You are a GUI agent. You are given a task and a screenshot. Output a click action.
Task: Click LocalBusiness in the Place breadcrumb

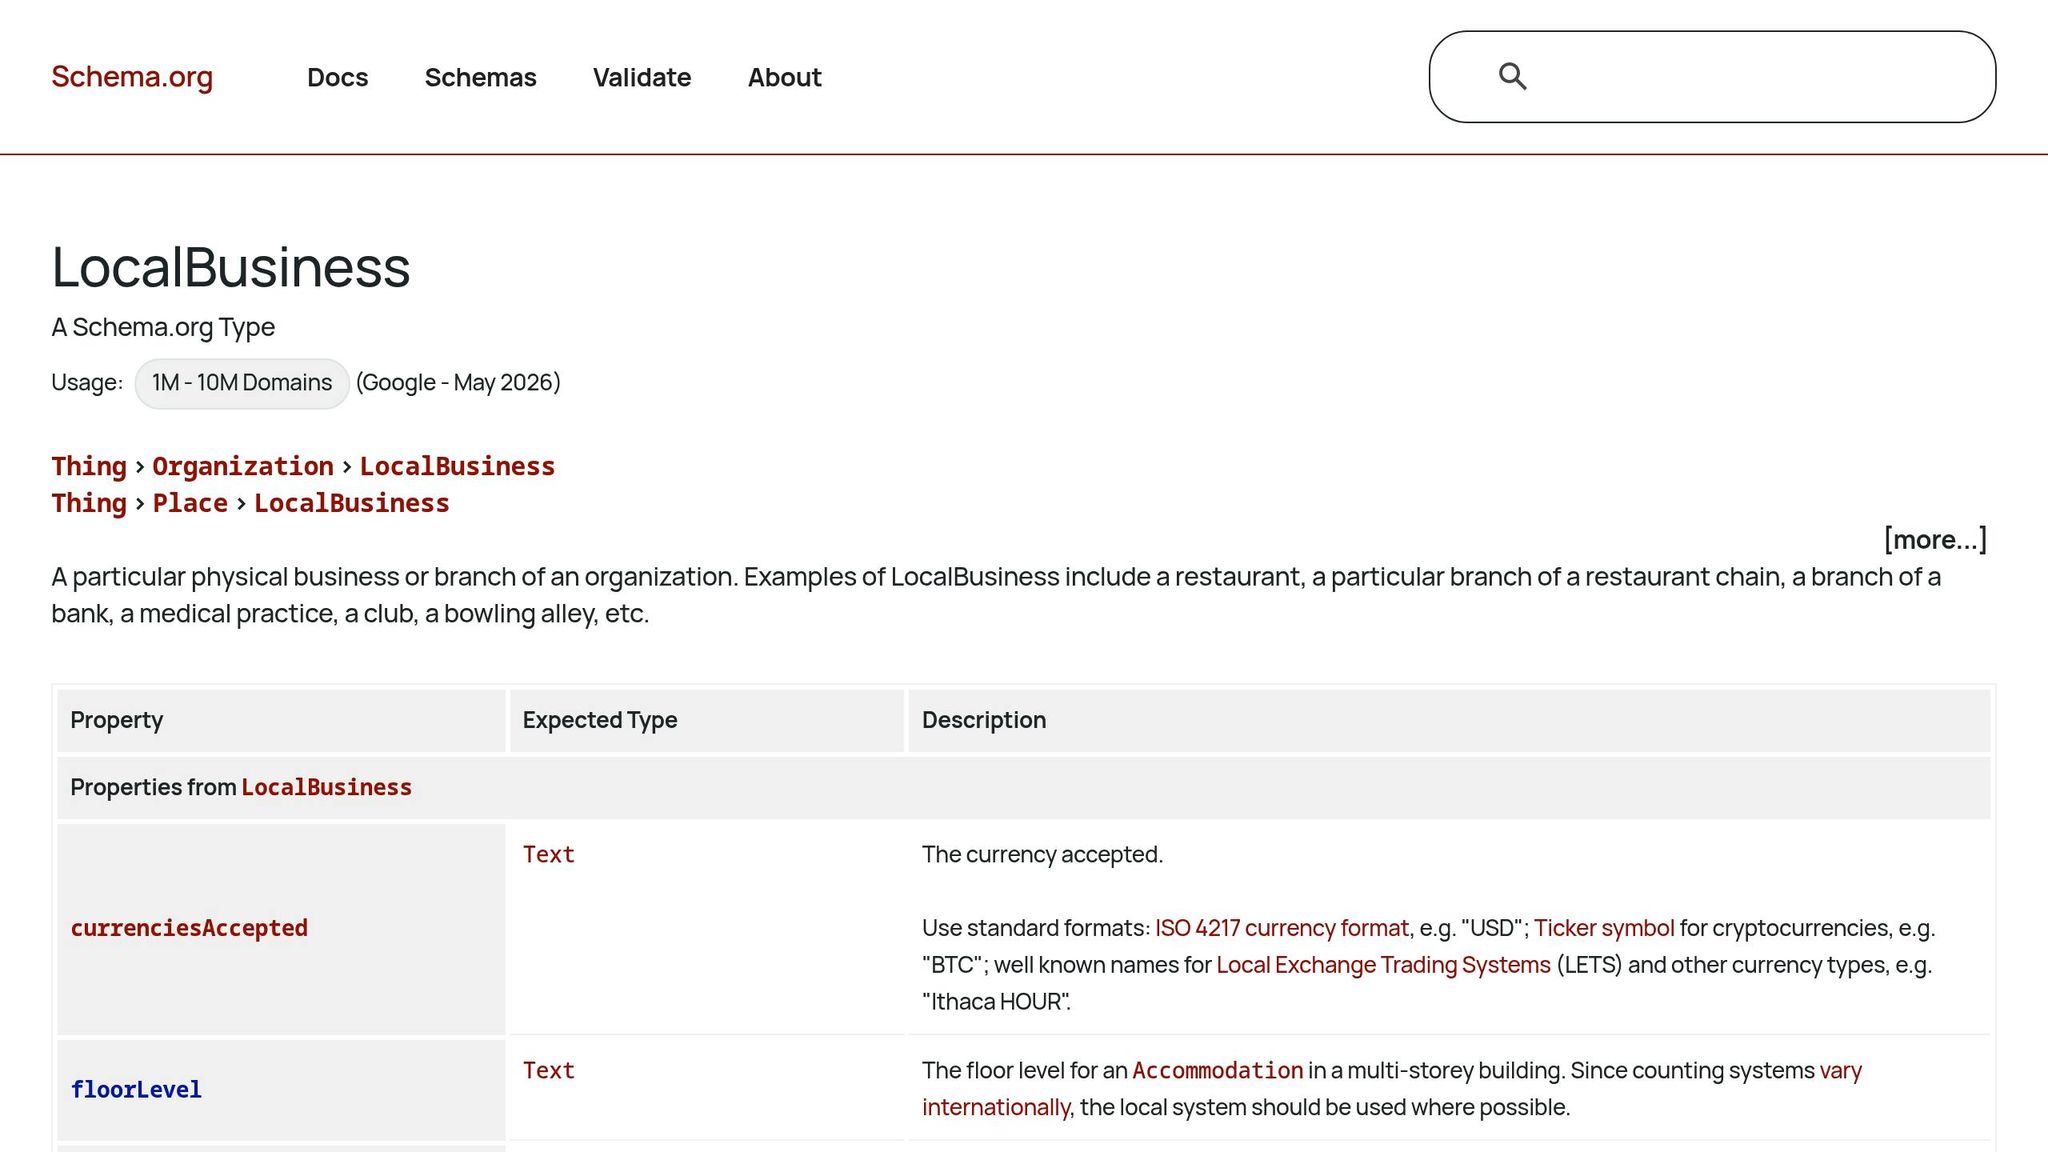[x=352, y=503]
